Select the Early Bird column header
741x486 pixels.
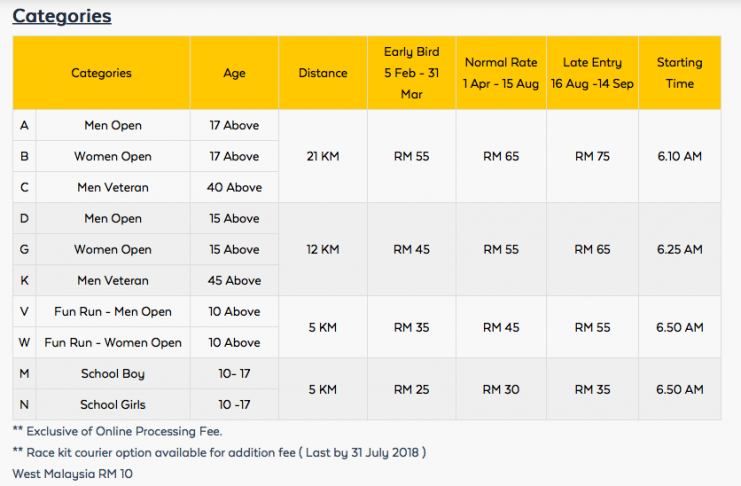coord(412,73)
